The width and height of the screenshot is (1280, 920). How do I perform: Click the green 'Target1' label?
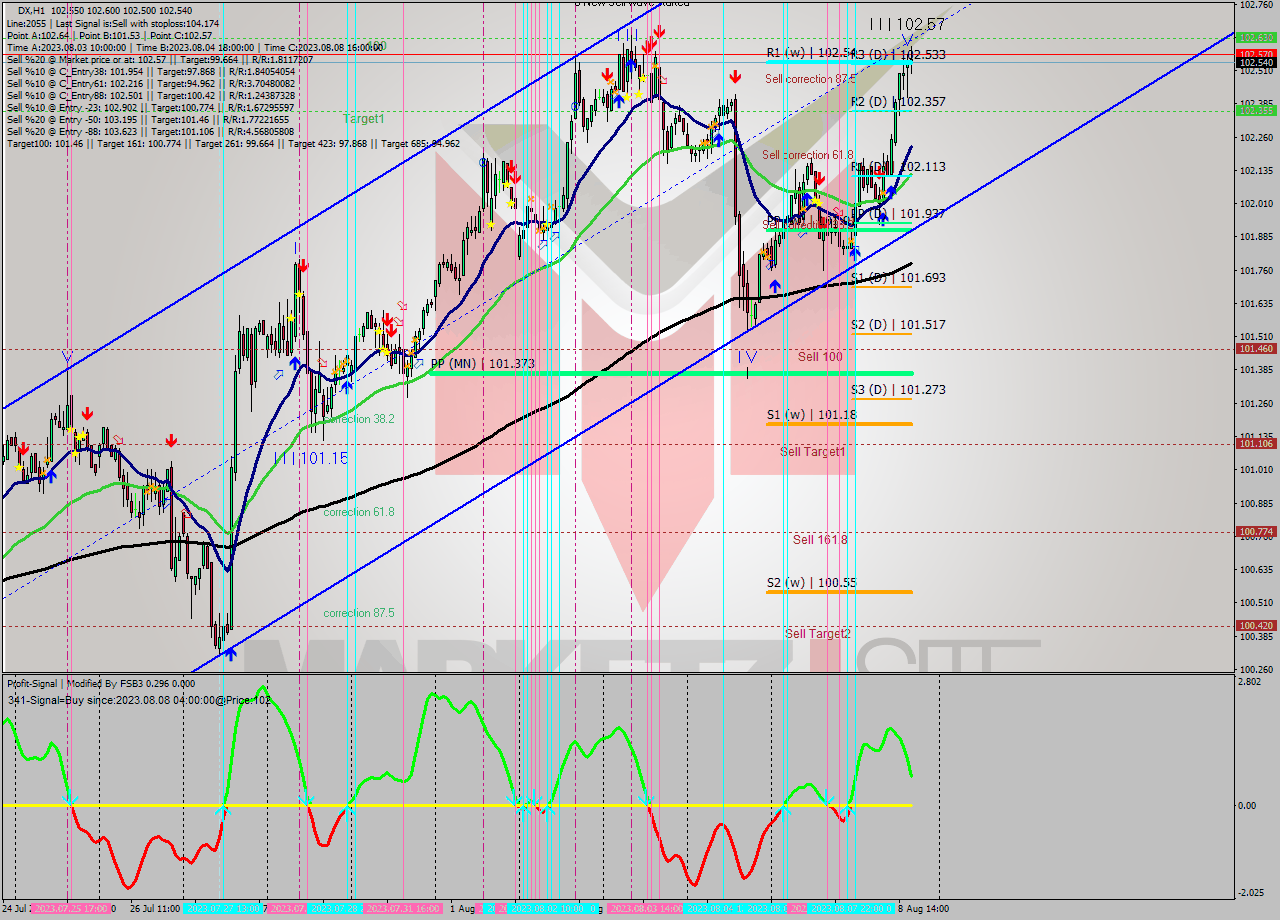(363, 119)
